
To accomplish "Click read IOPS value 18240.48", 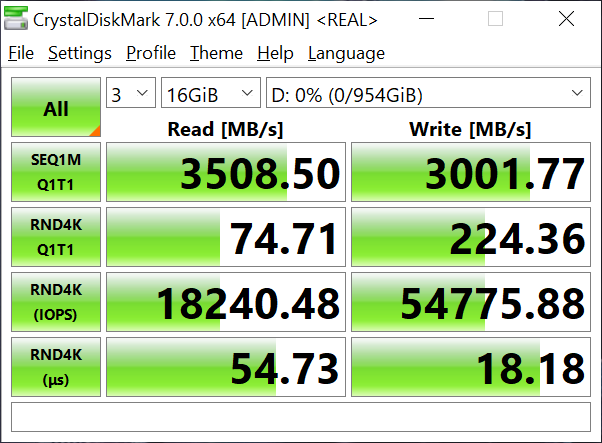I will coord(226,302).
